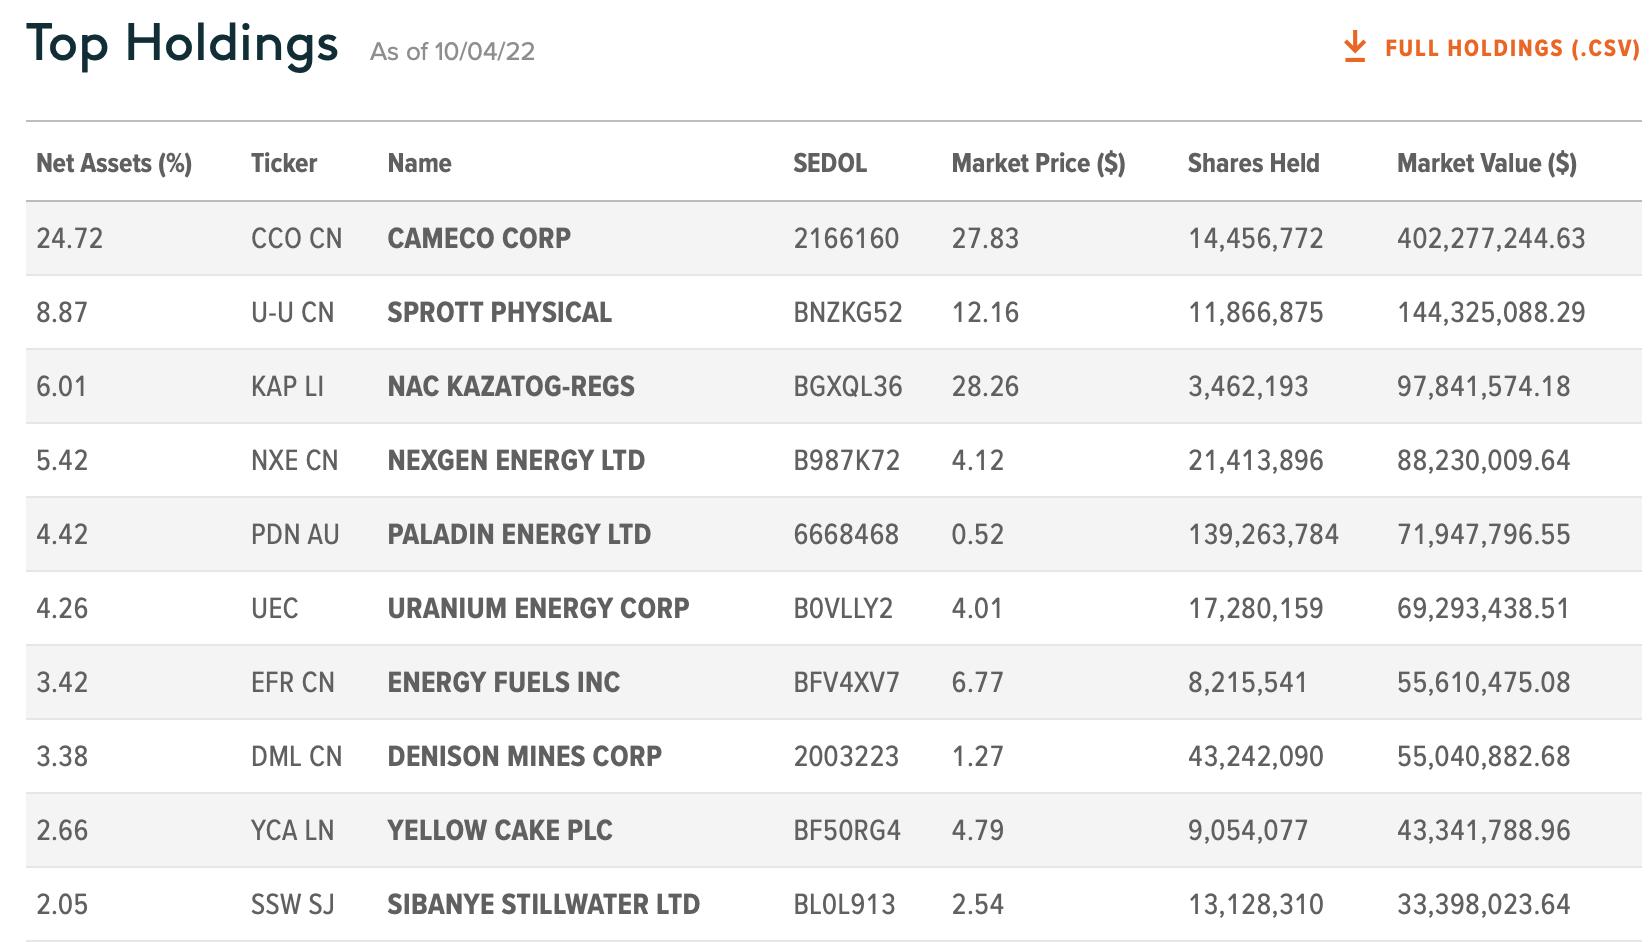Click the Name column header

pos(419,163)
